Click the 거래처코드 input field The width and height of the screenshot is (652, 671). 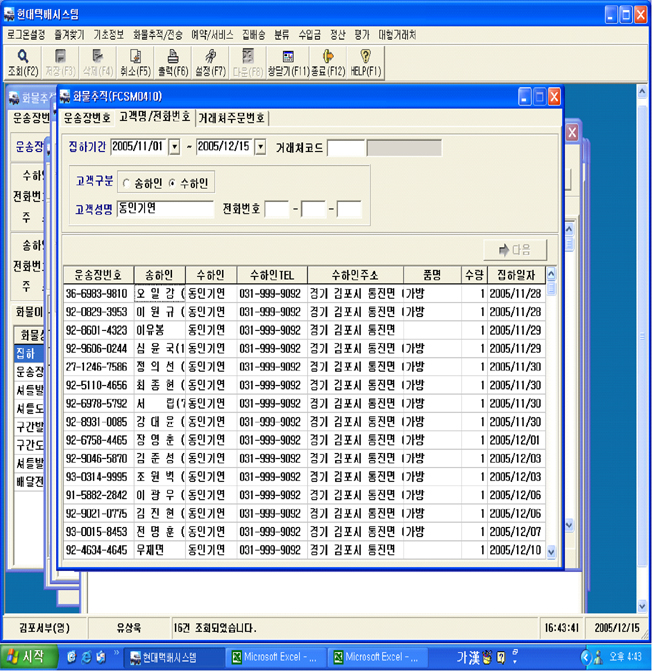tap(346, 148)
